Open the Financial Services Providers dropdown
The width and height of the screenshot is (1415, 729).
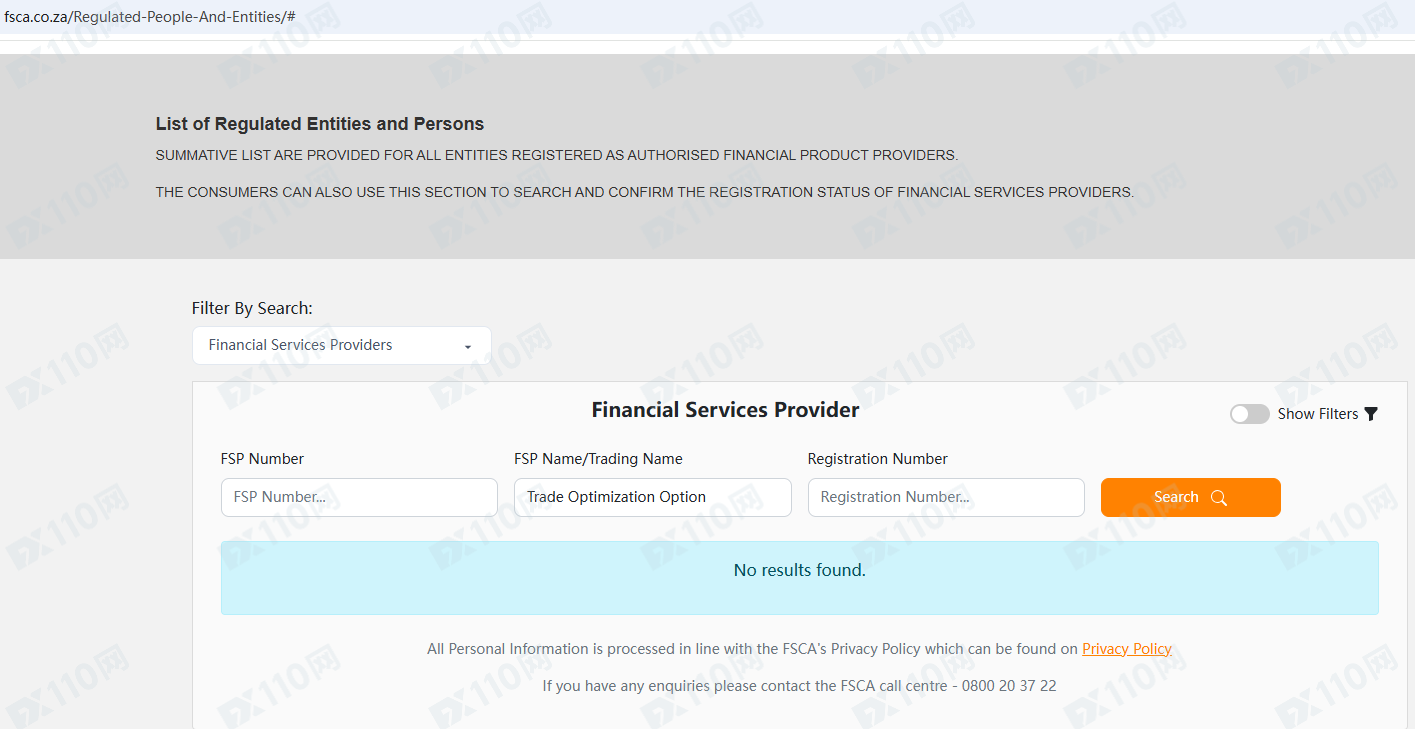pyautogui.click(x=341, y=345)
